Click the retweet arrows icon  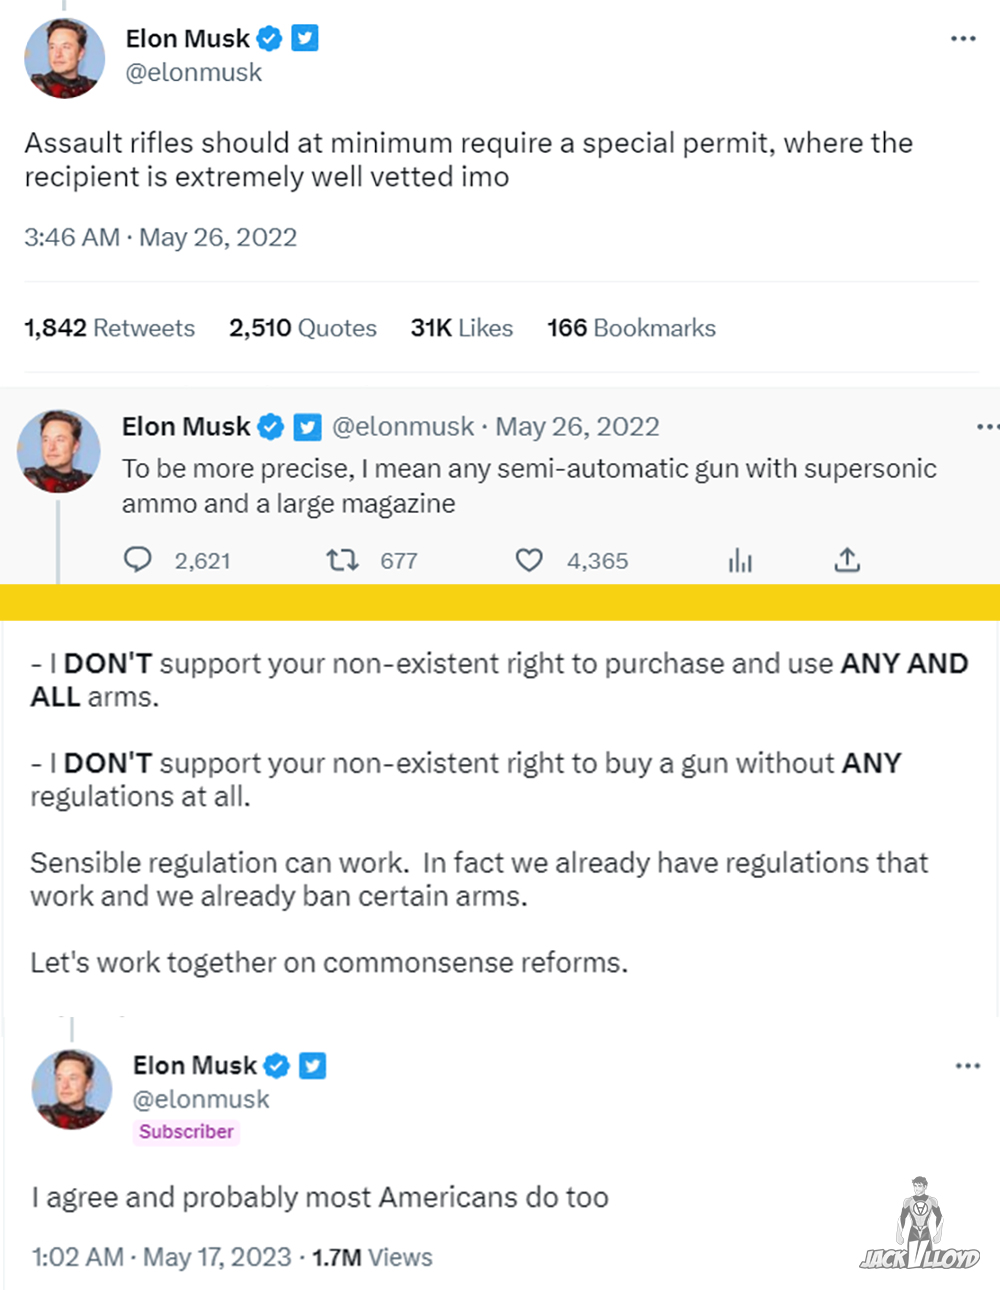(x=342, y=559)
